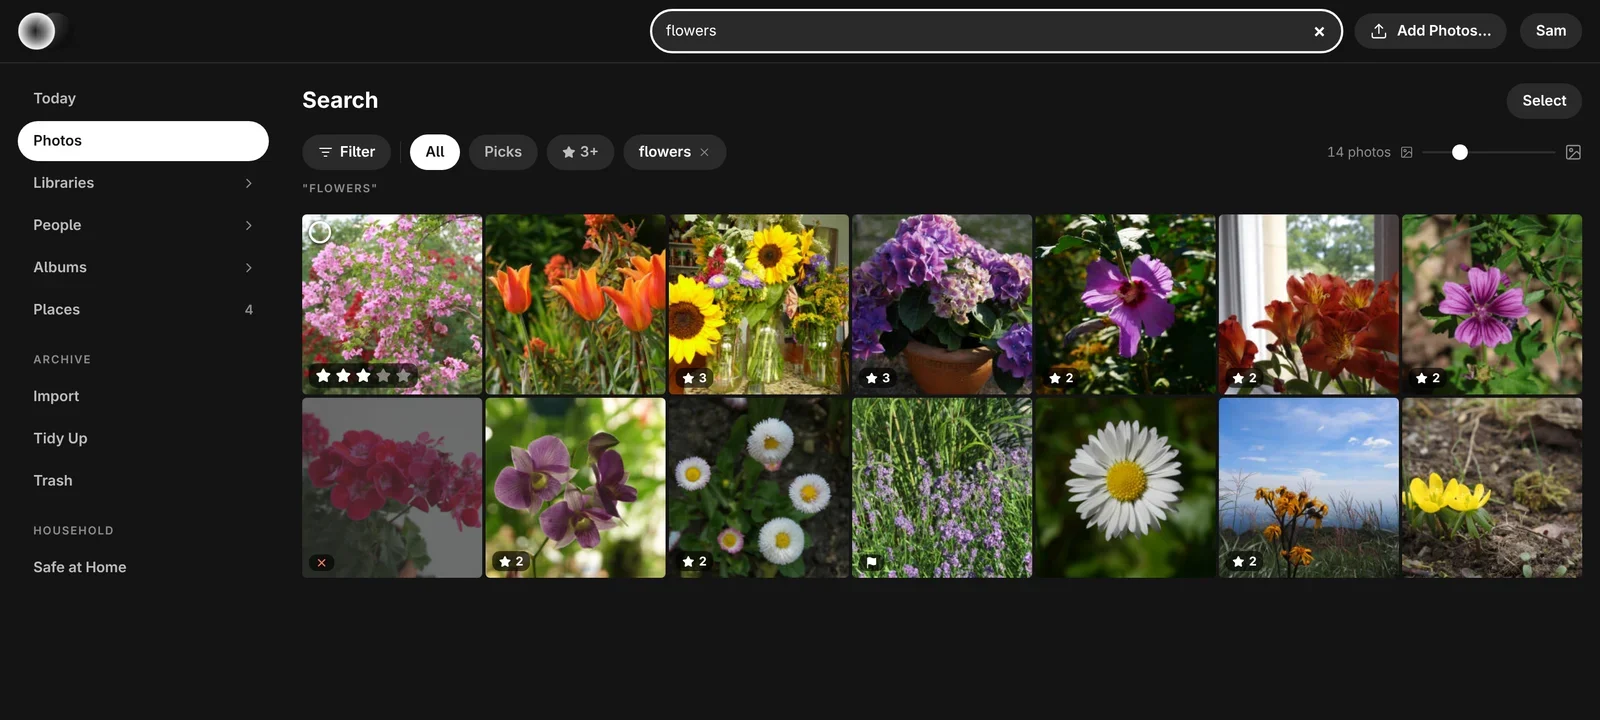The image size is (1600, 720).
Task: Open the Filter options
Action: pyautogui.click(x=346, y=152)
